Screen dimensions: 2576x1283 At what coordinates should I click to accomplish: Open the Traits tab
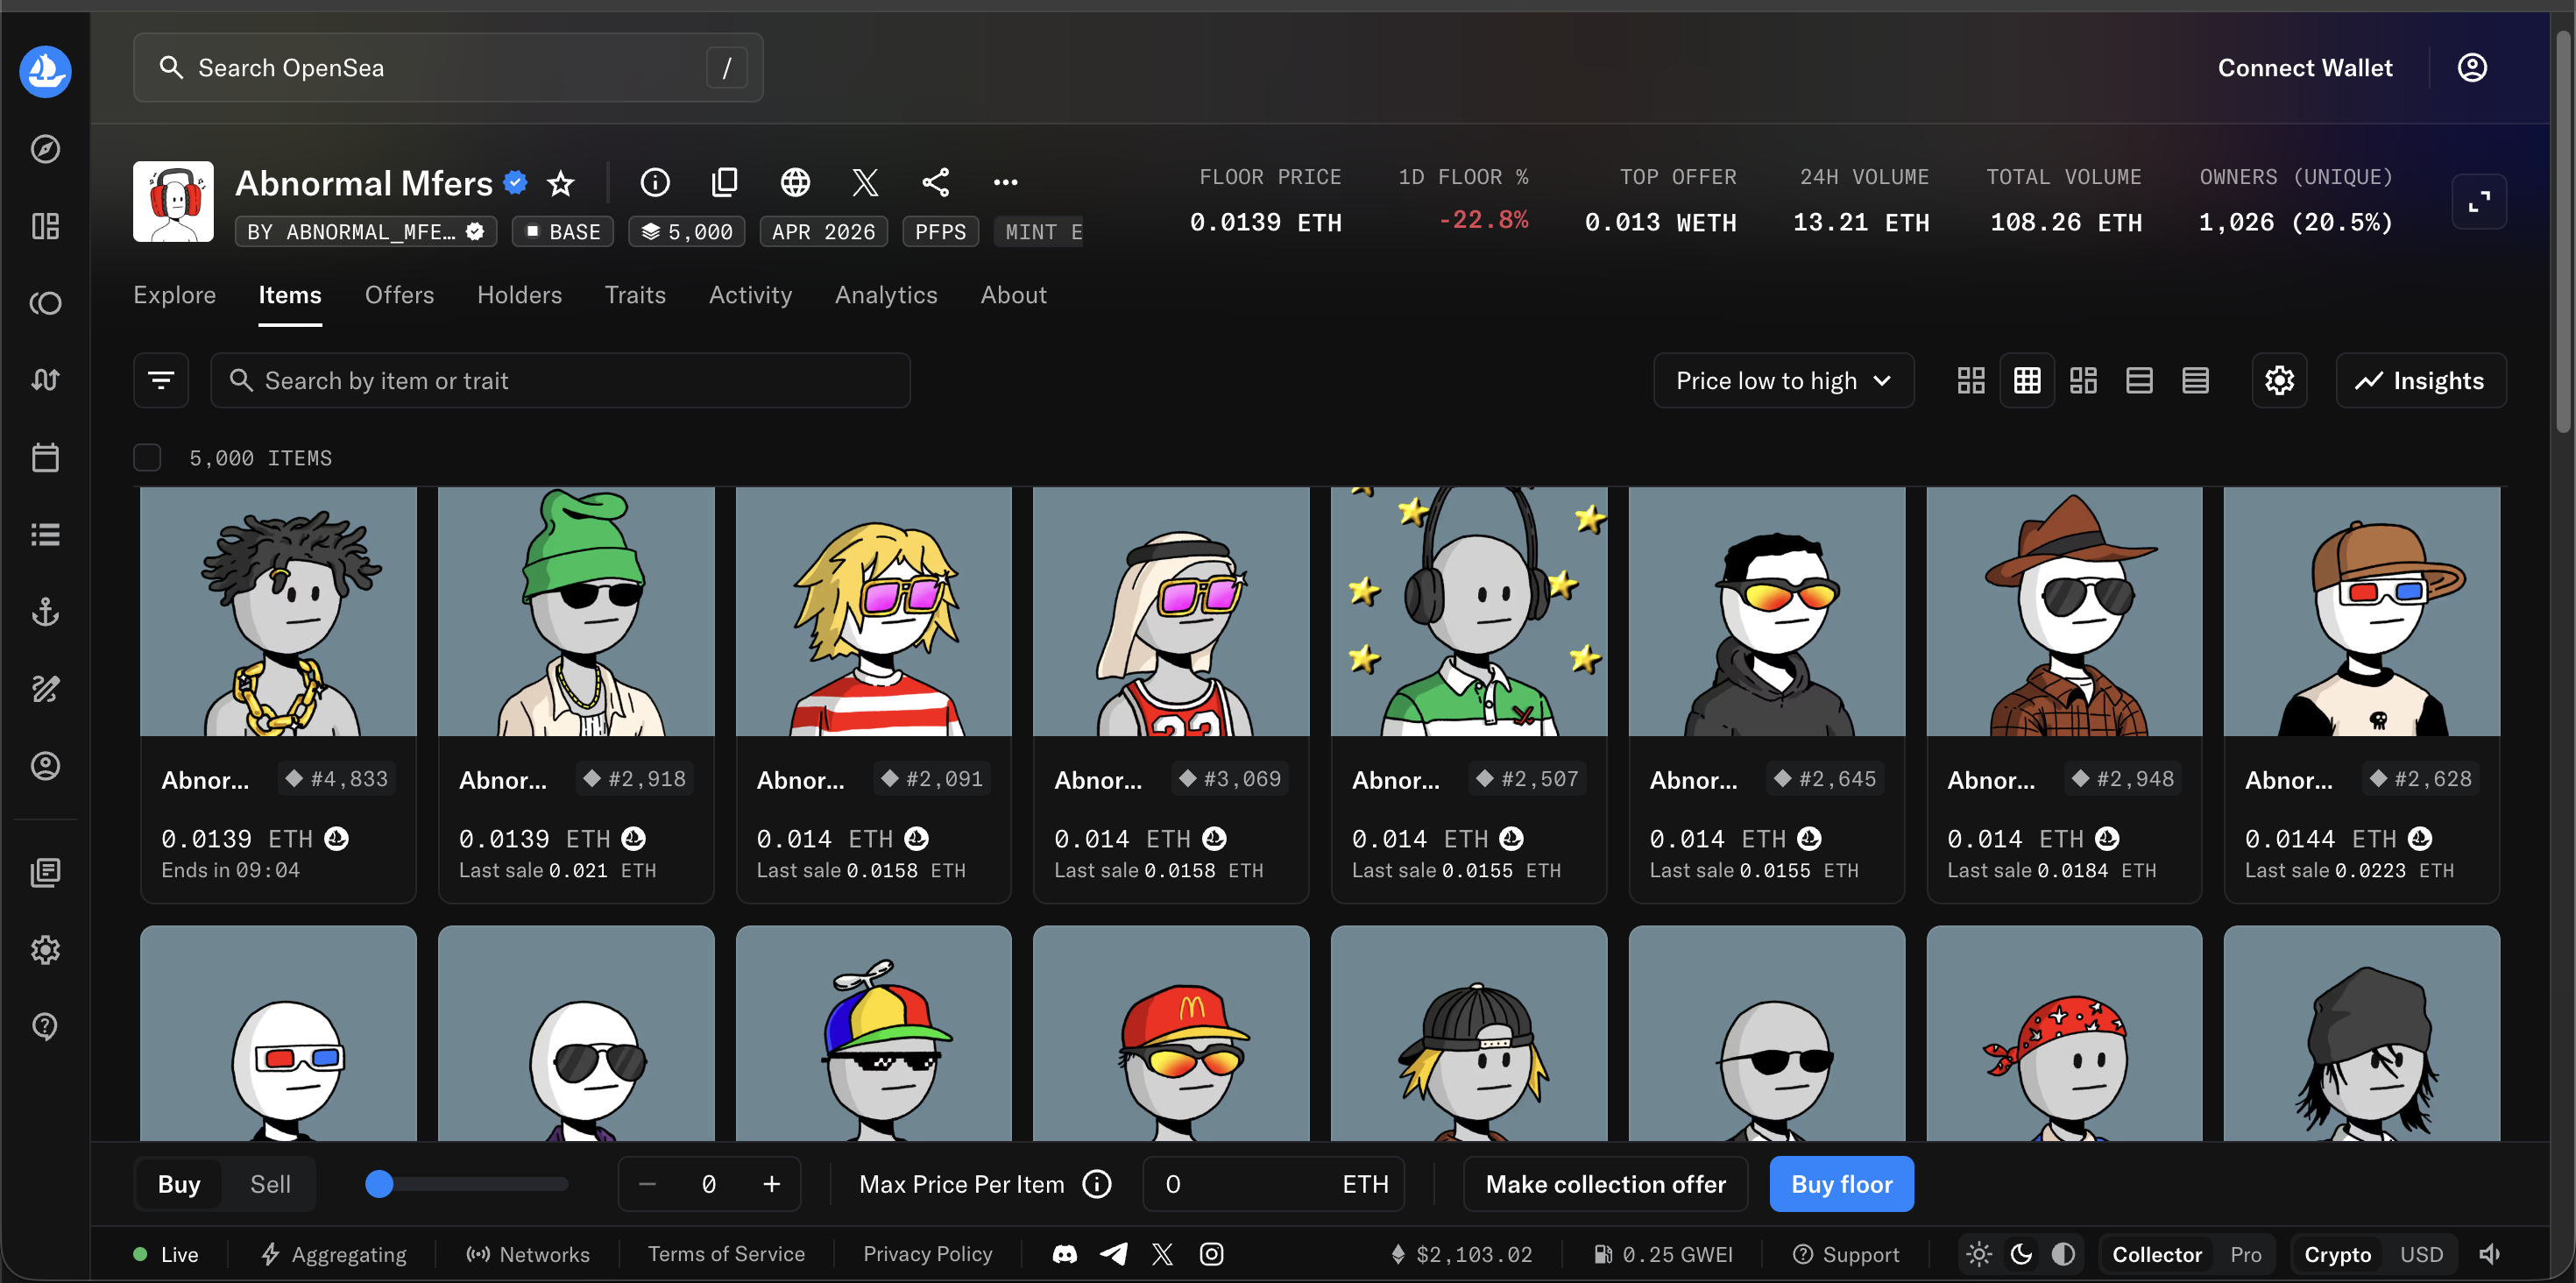tap(635, 295)
